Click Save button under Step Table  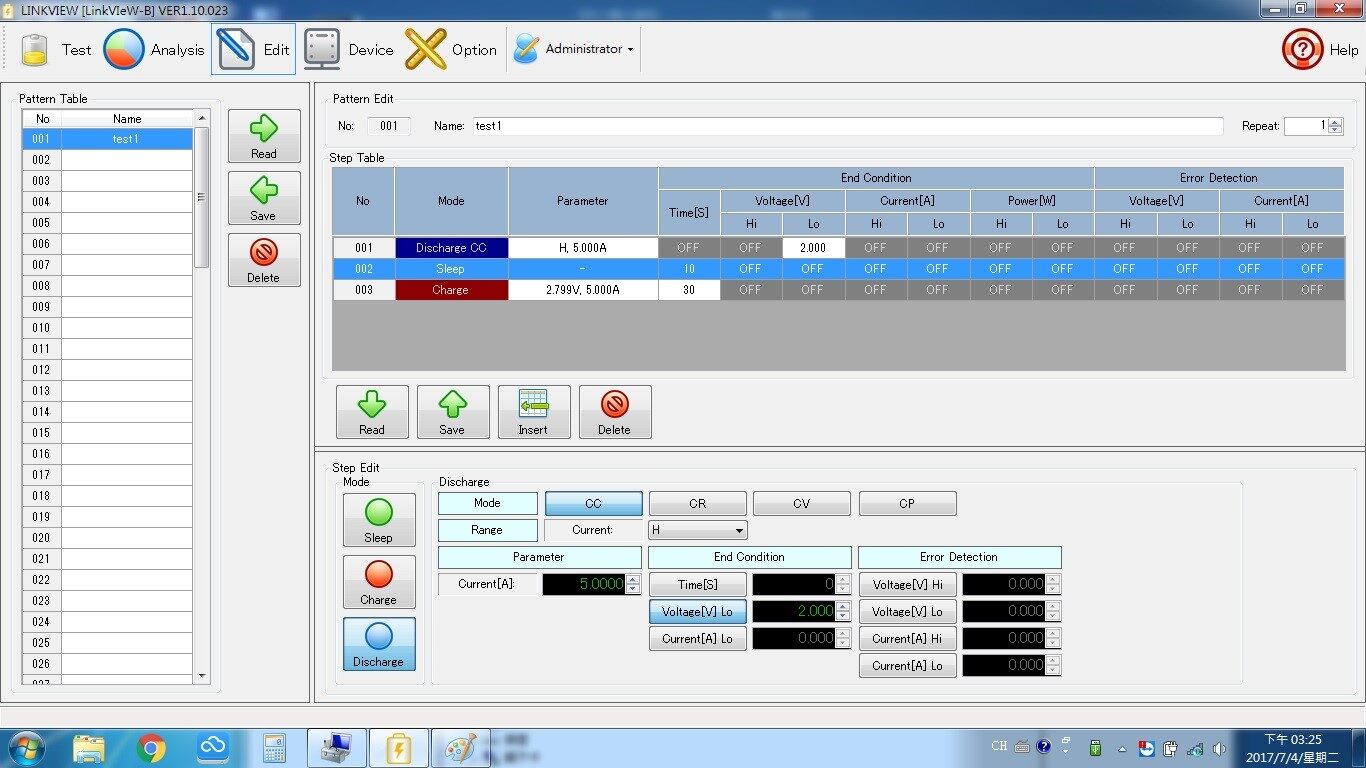coord(452,411)
